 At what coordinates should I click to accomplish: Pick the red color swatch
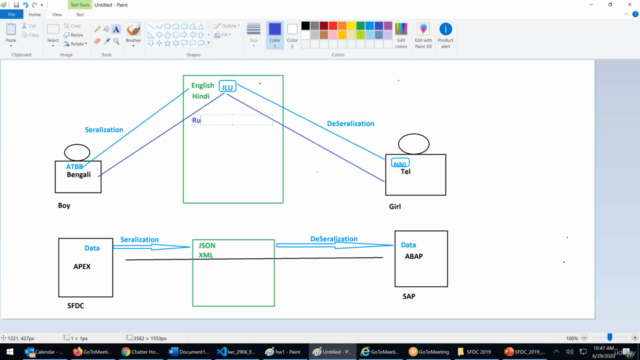point(333,26)
